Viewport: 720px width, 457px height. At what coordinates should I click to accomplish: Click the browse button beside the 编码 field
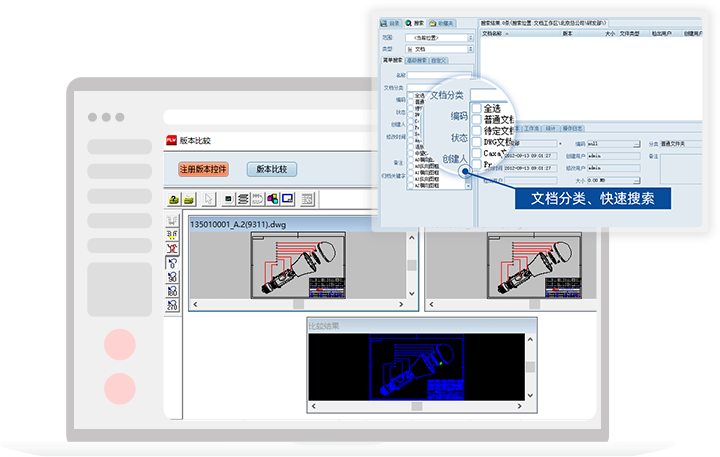tap(635, 144)
